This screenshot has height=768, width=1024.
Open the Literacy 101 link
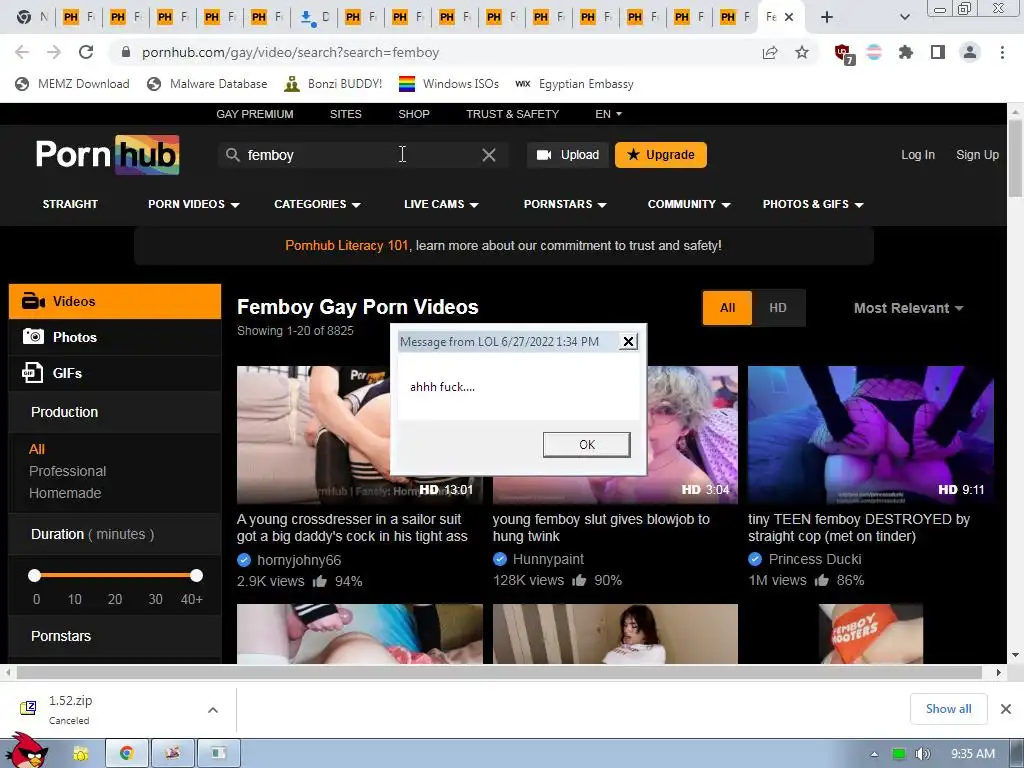pos(346,246)
